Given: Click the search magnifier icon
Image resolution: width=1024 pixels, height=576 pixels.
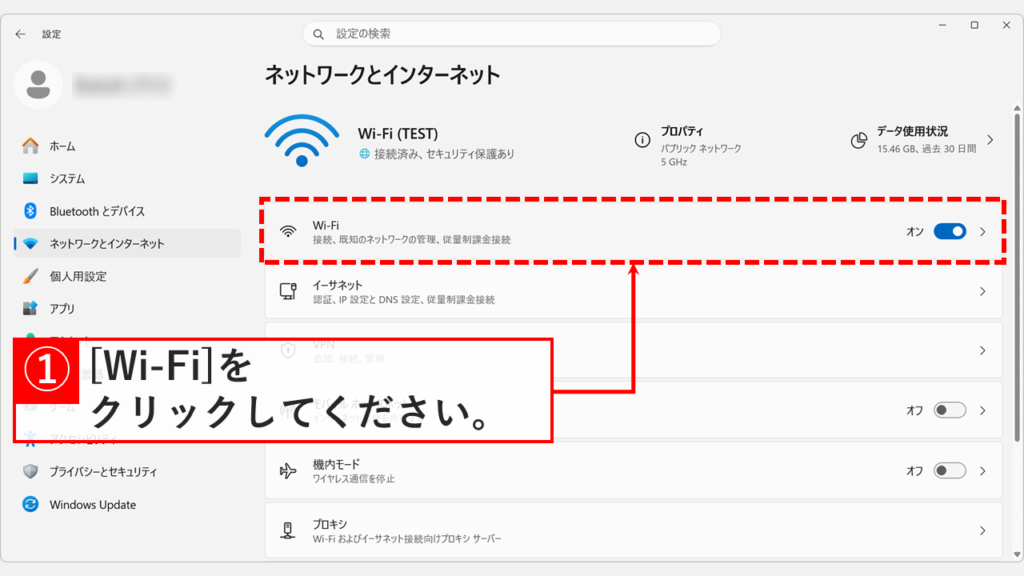Looking at the screenshot, I should point(319,34).
